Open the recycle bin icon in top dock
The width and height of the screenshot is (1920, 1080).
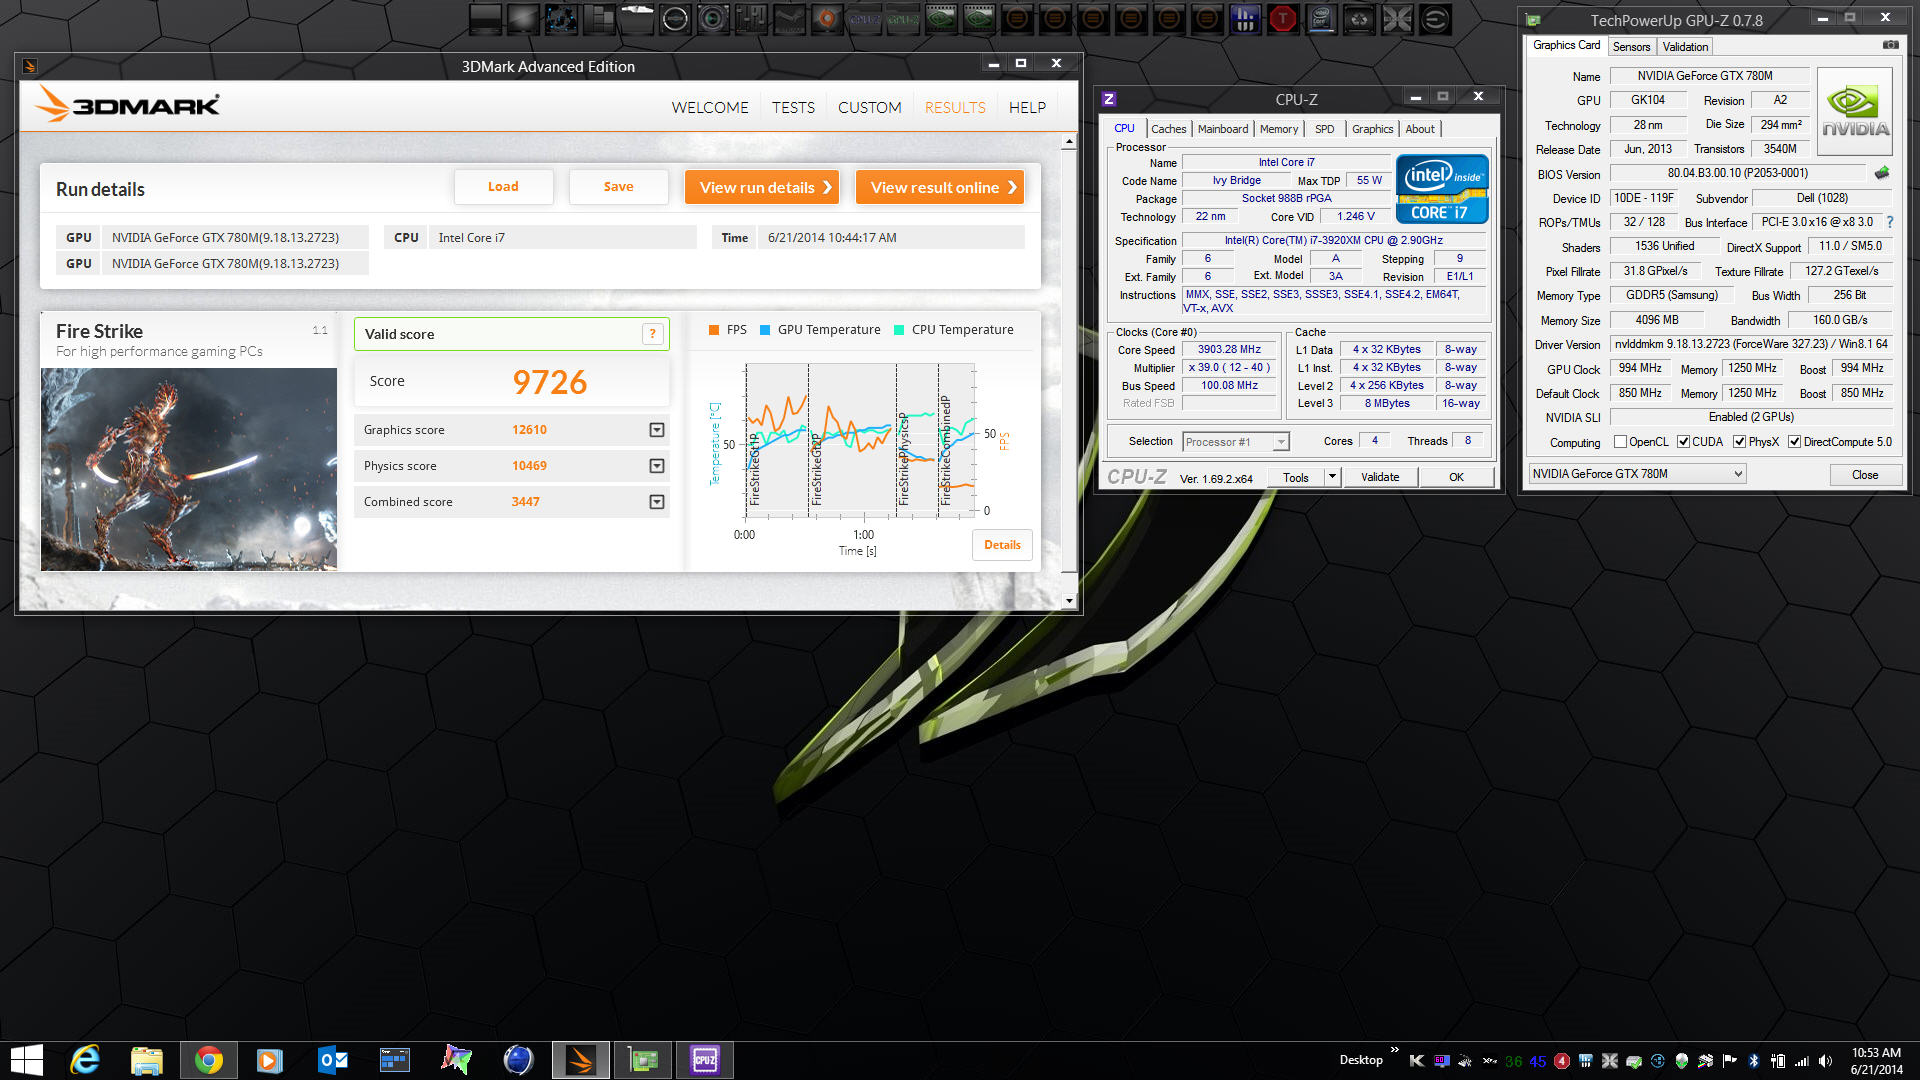coord(1359,18)
